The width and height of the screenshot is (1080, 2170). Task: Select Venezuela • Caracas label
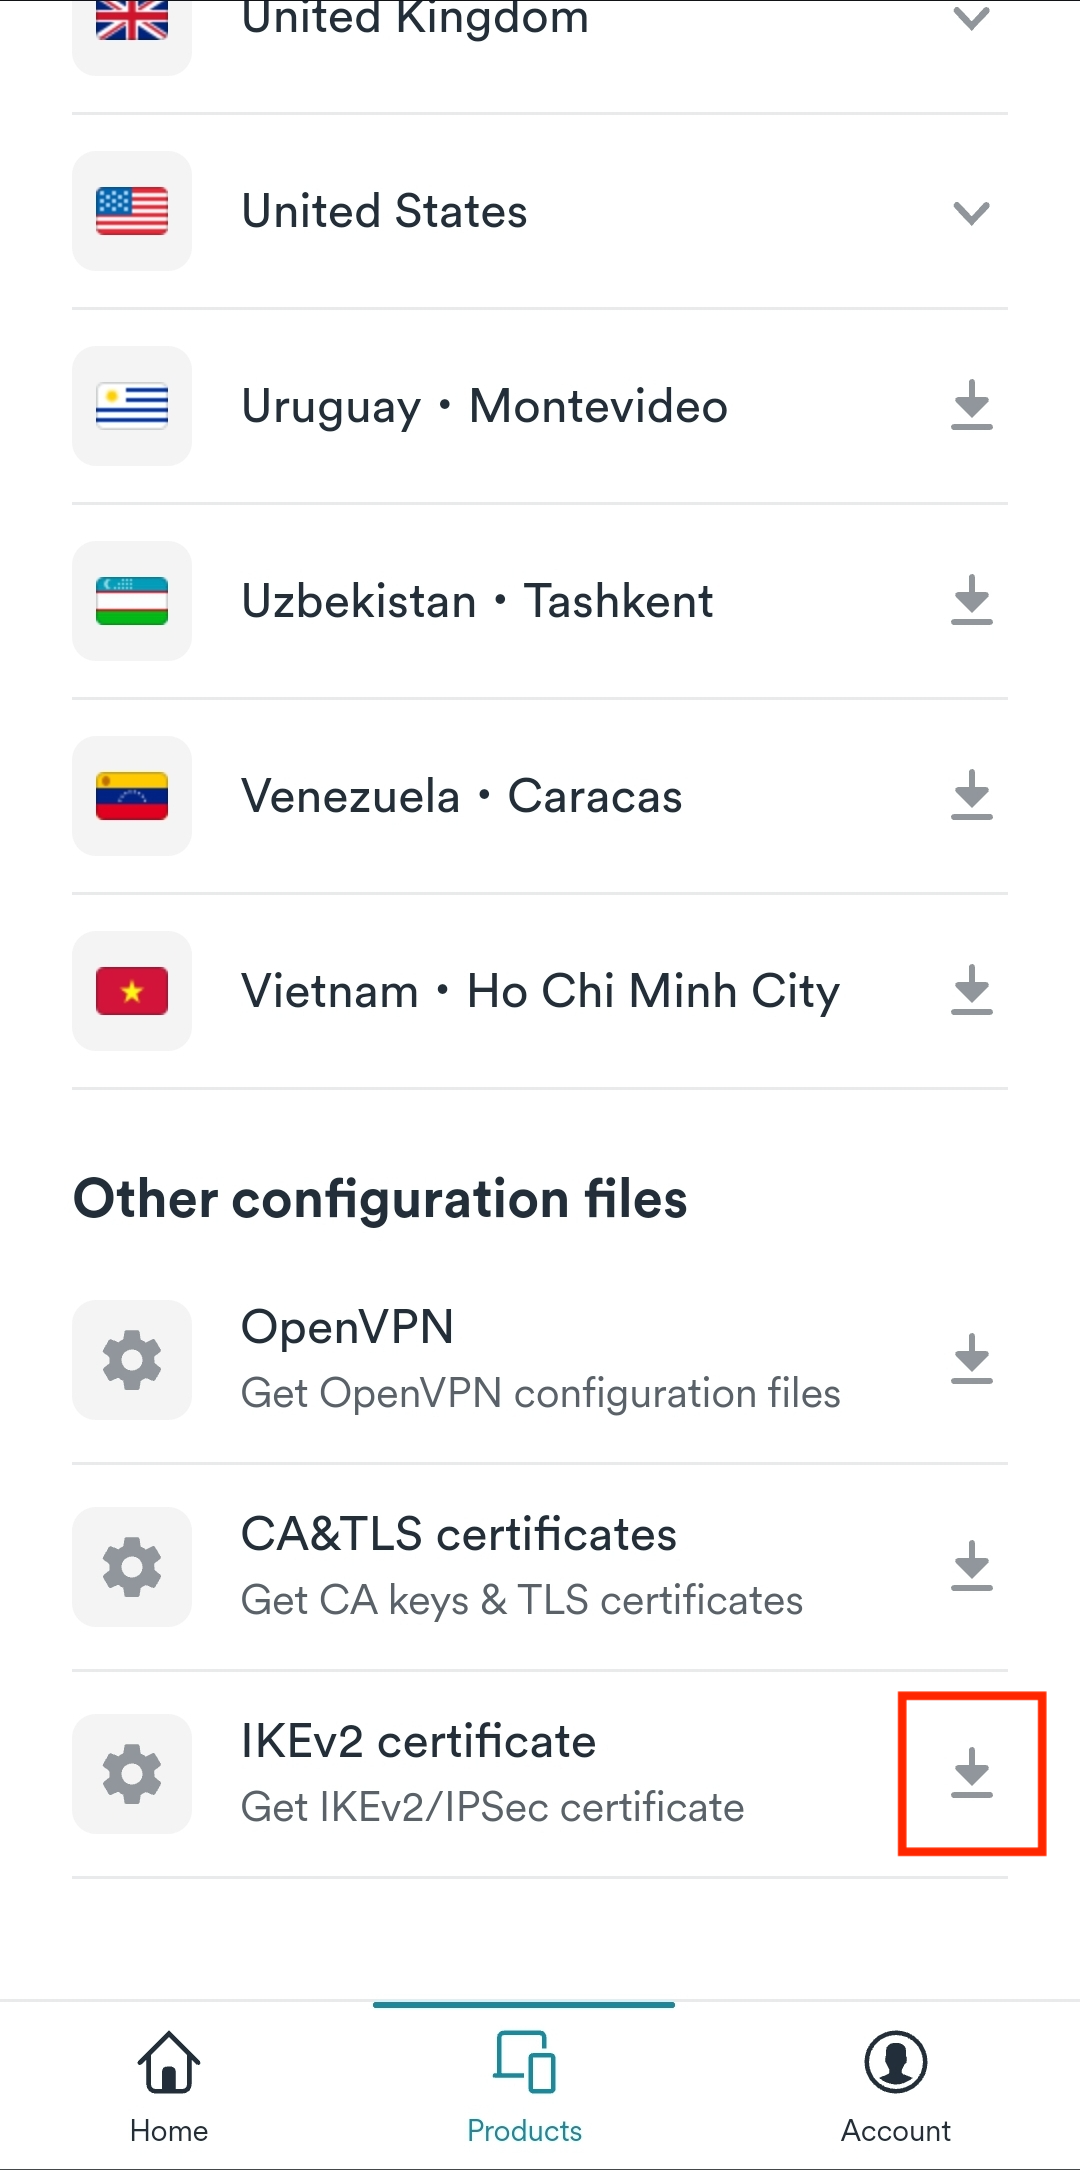[461, 796]
